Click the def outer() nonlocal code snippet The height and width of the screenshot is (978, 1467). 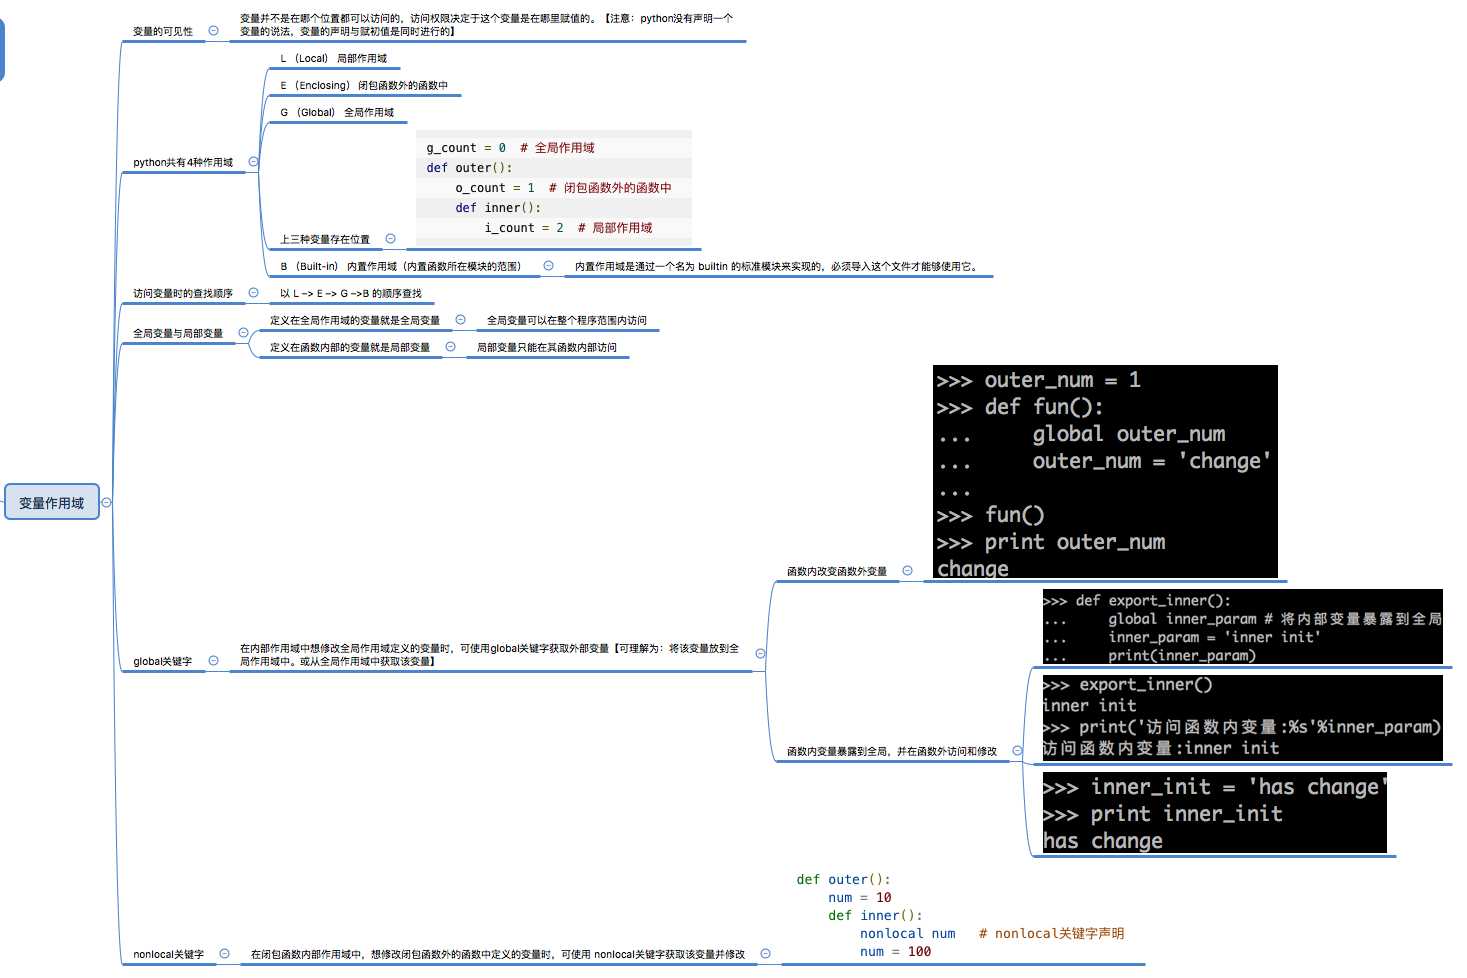coord(961,916)
